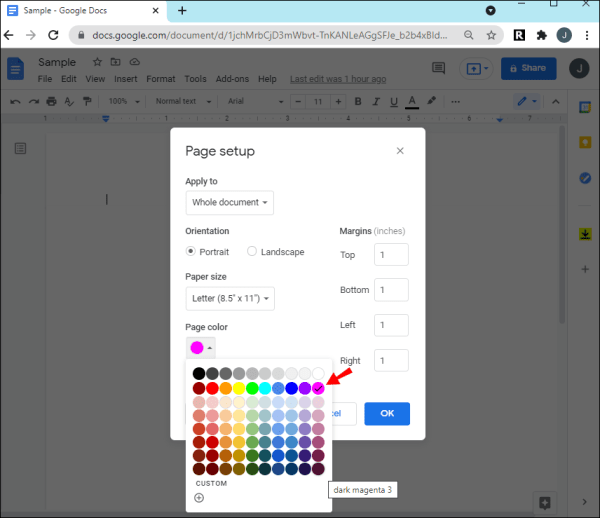
Task: Decrease the font size with minus
Action: 298,102
